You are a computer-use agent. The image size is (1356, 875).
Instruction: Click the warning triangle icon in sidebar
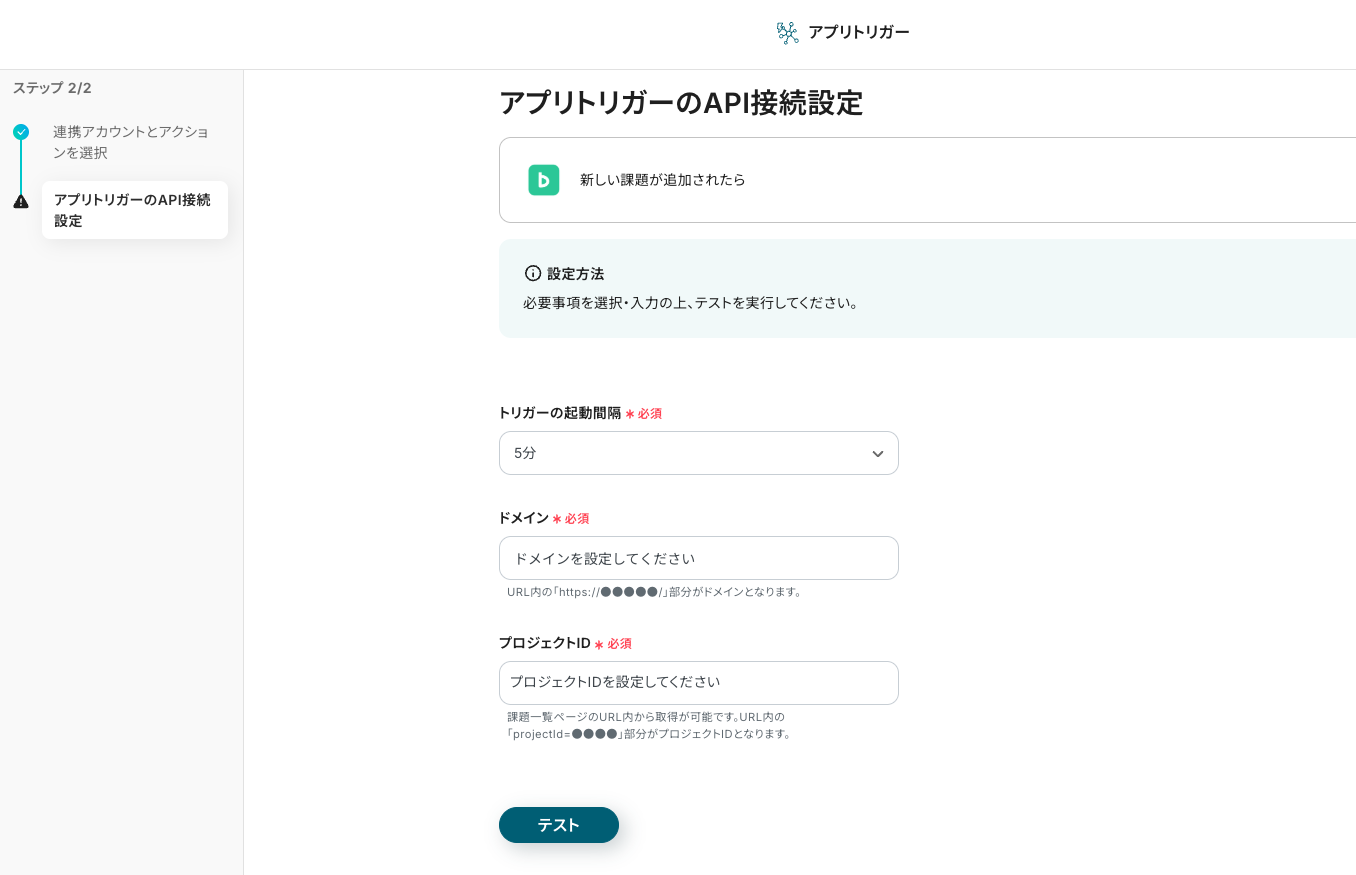click(x=21, y=201)
